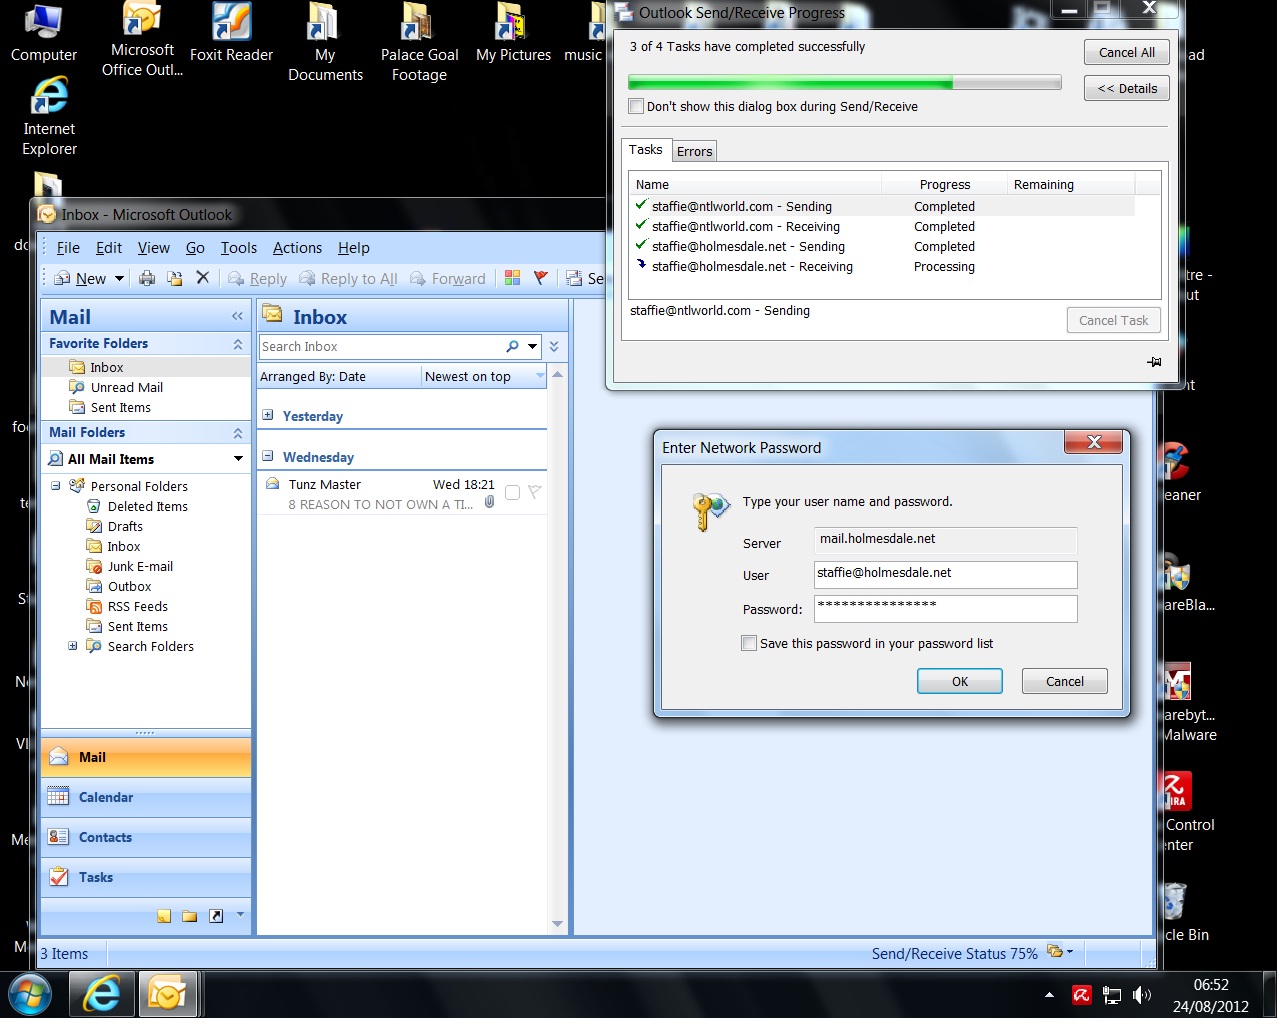Open the All Mail Items dropdown
This screenshot has width=1280, height=1024.
[238, 459]
